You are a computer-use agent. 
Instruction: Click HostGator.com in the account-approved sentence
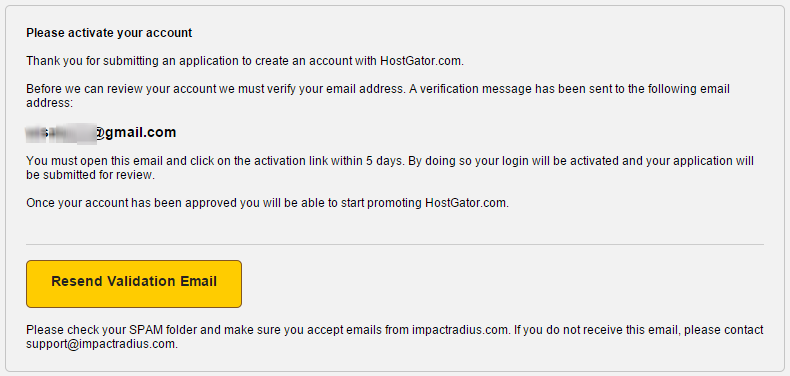[466, 203]
